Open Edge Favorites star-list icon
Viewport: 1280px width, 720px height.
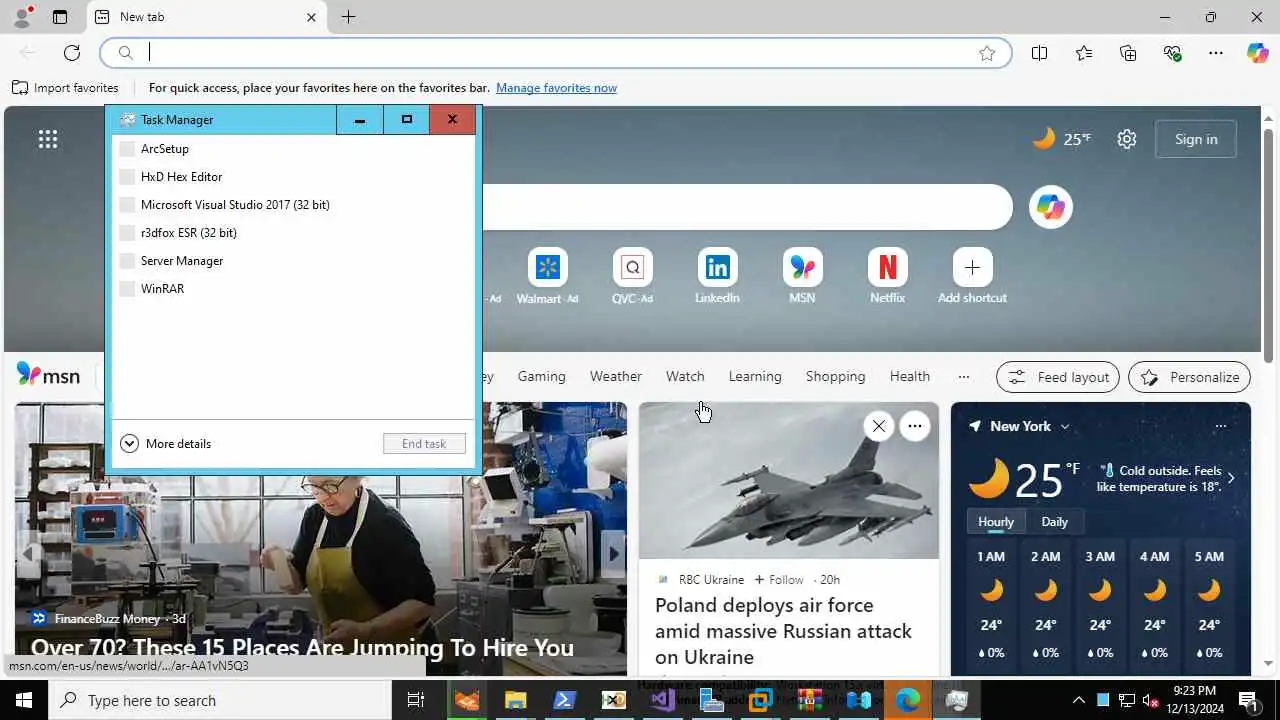pyautogui.click(x=1084, y=53)
